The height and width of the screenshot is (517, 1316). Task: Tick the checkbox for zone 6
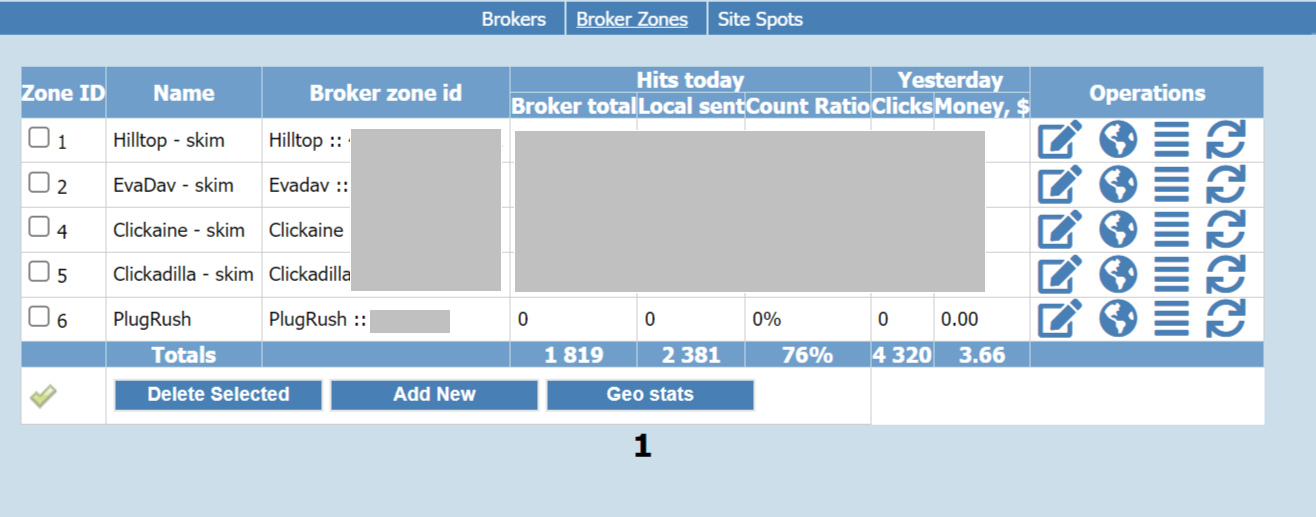39,316
